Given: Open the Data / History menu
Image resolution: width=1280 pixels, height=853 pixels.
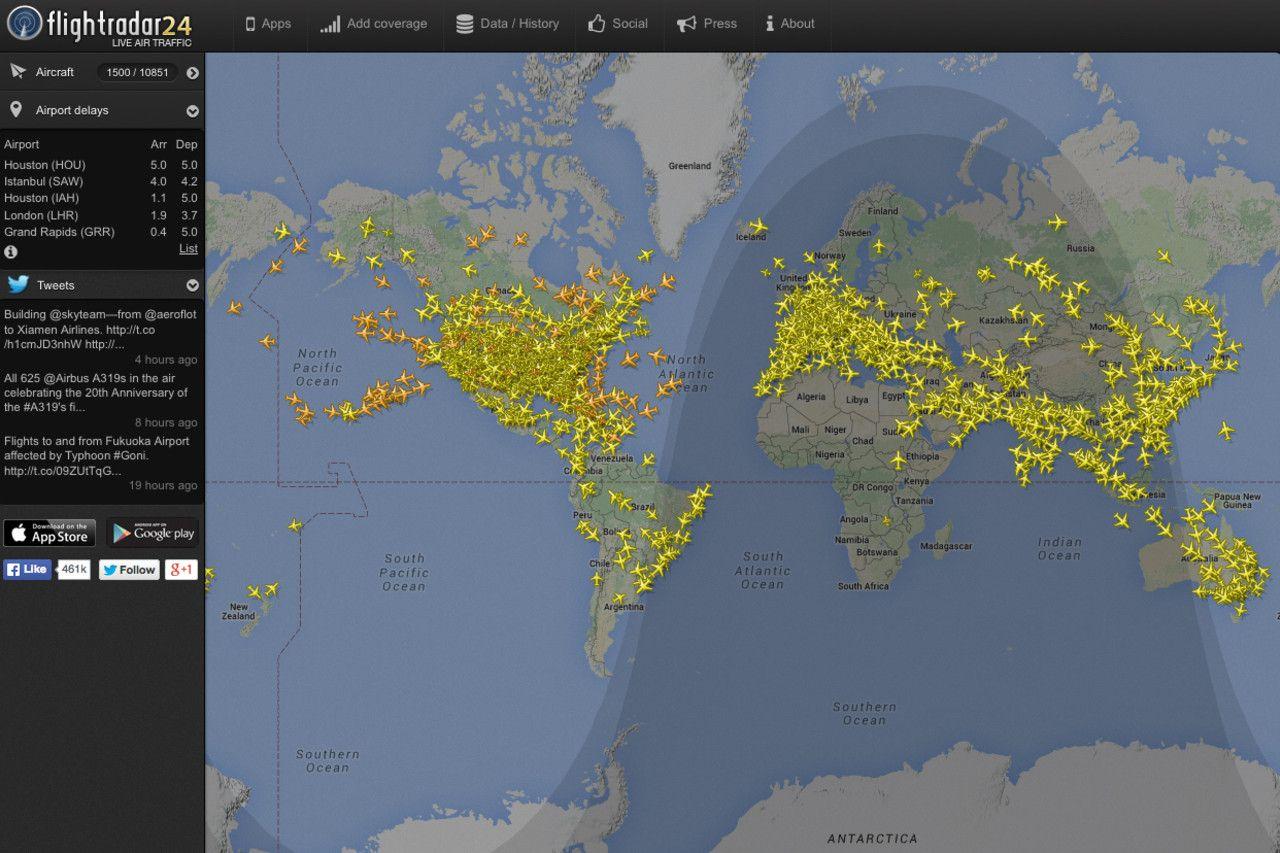Looking at the screenshot, I should pos(507,24).
